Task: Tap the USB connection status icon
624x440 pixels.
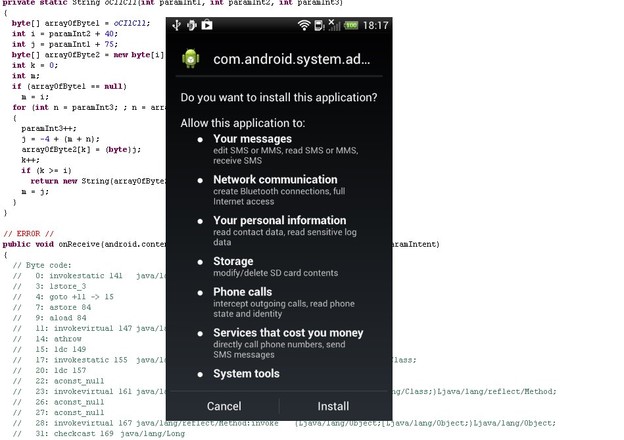Action: [x=177, y=25]
